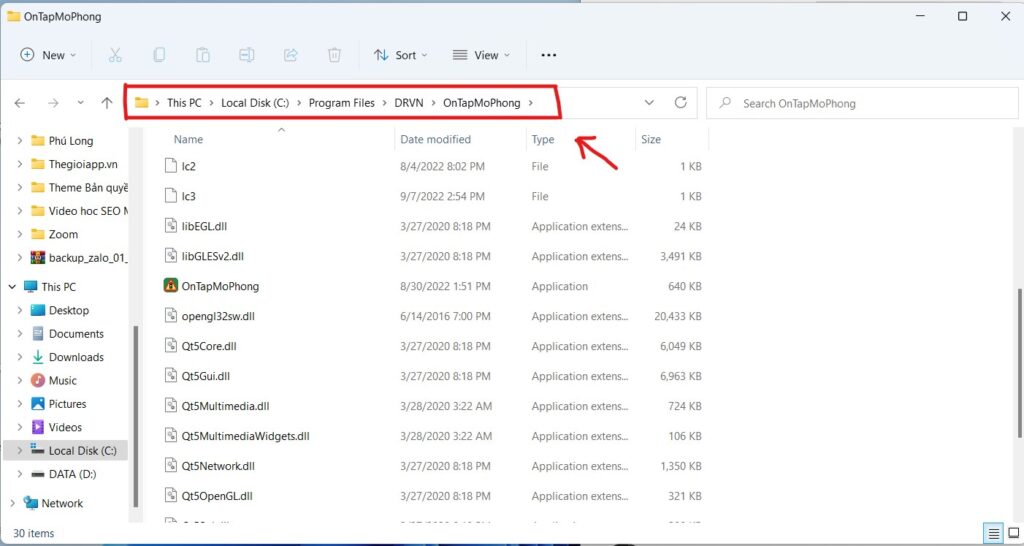This screenshot has width=1024, height=546.
Task: Click the Share icon in toolbar
Action: point(291,56)
